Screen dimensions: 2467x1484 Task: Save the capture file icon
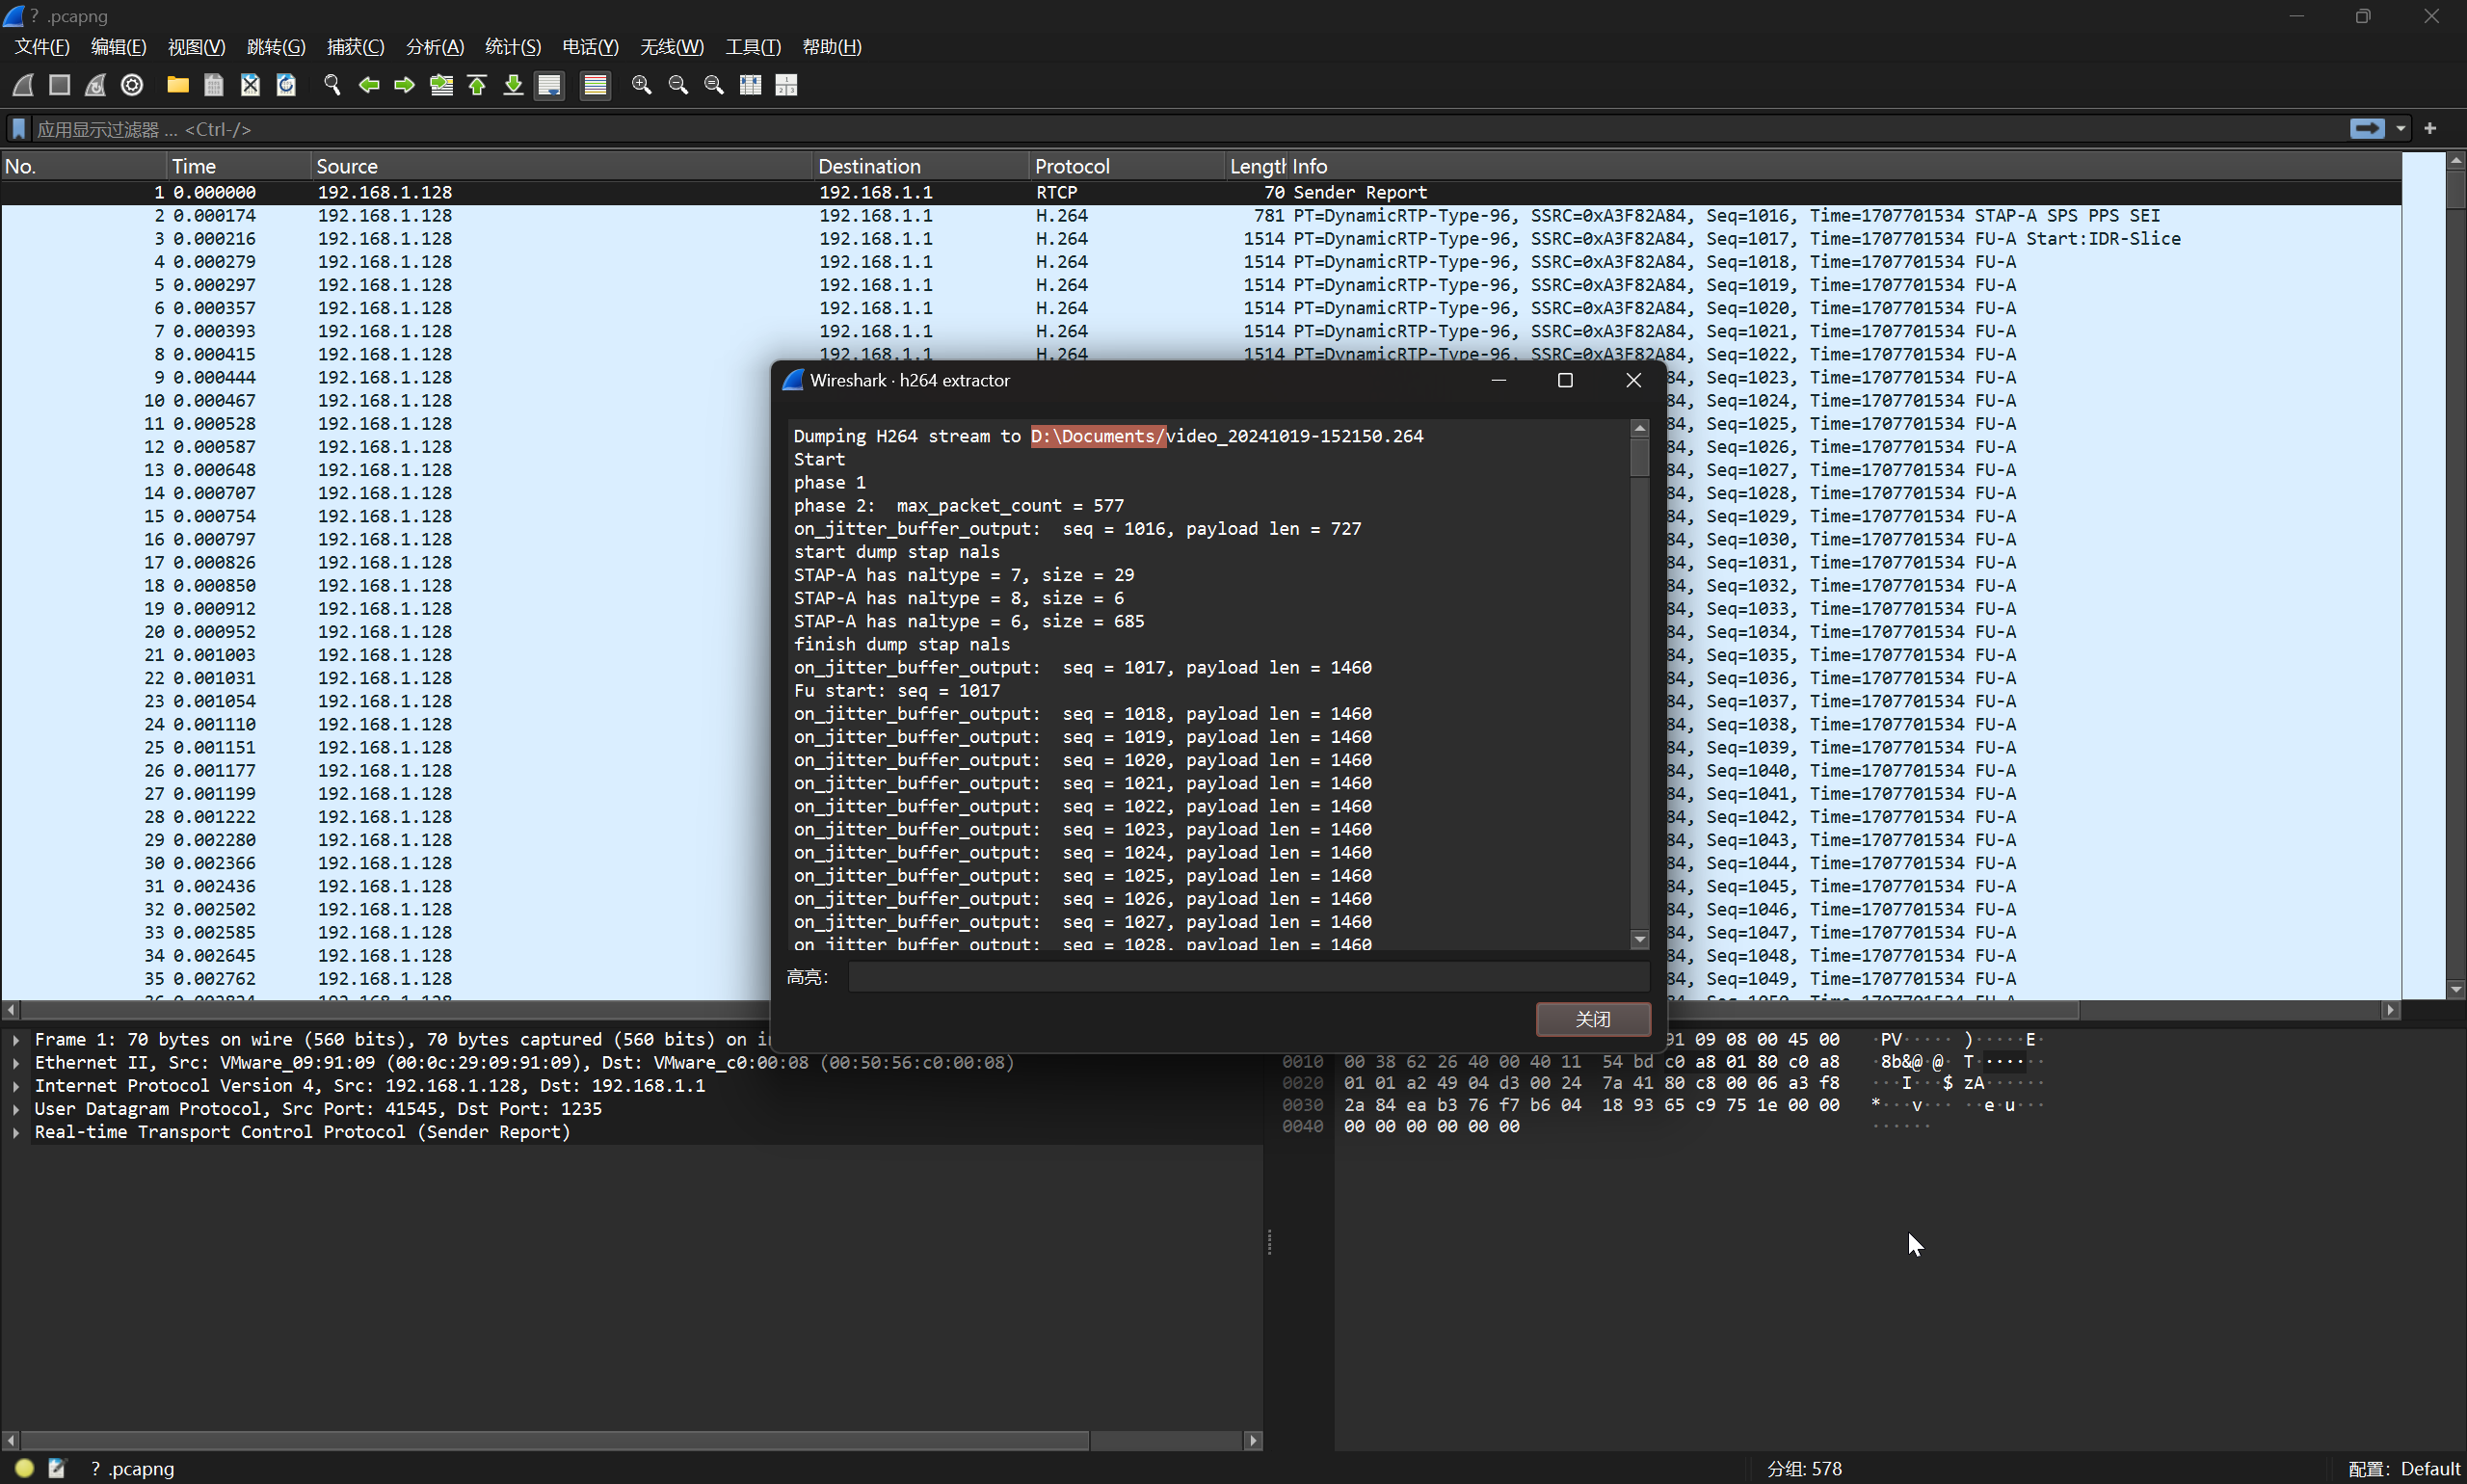[x=214, y=85]
